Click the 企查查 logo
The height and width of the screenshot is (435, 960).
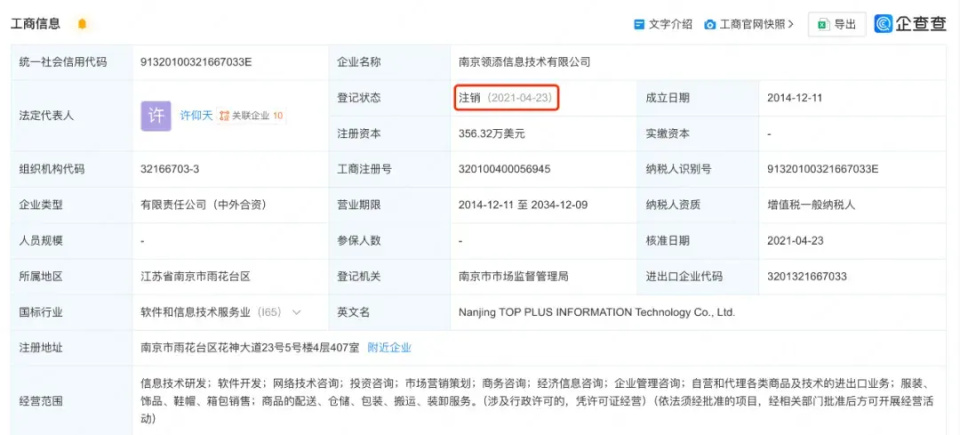[910, 24]
